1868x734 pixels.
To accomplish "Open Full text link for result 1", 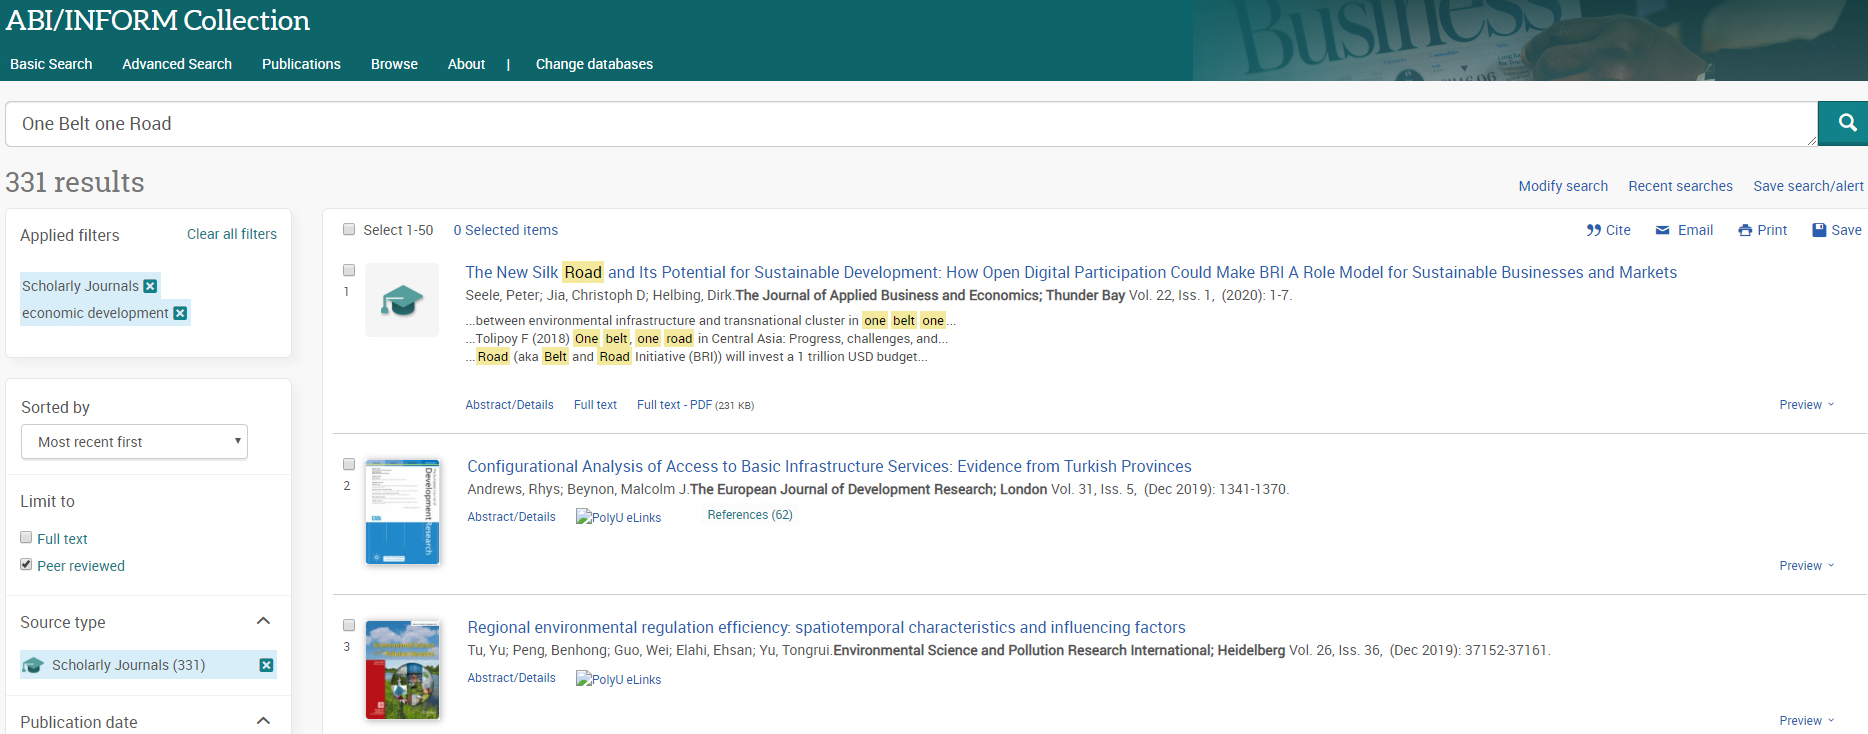I will click(595, 405).
